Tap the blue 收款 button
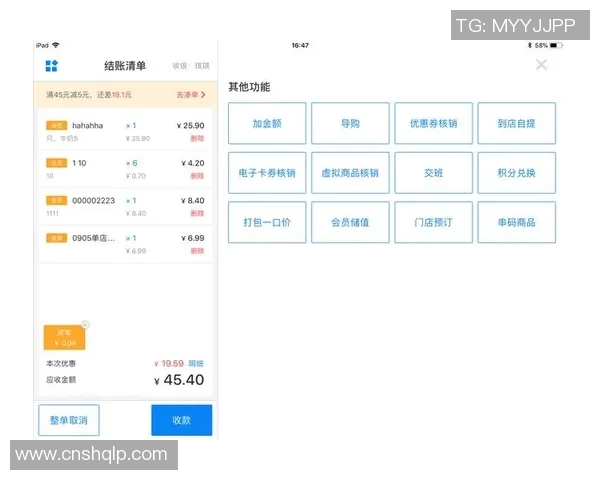 [x=182, y=420]
